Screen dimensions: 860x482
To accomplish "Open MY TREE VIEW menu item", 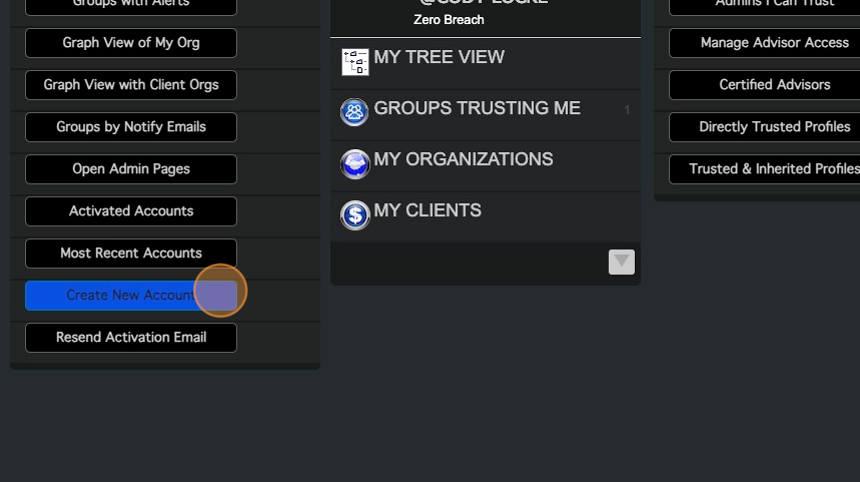I will pos(439,58).
